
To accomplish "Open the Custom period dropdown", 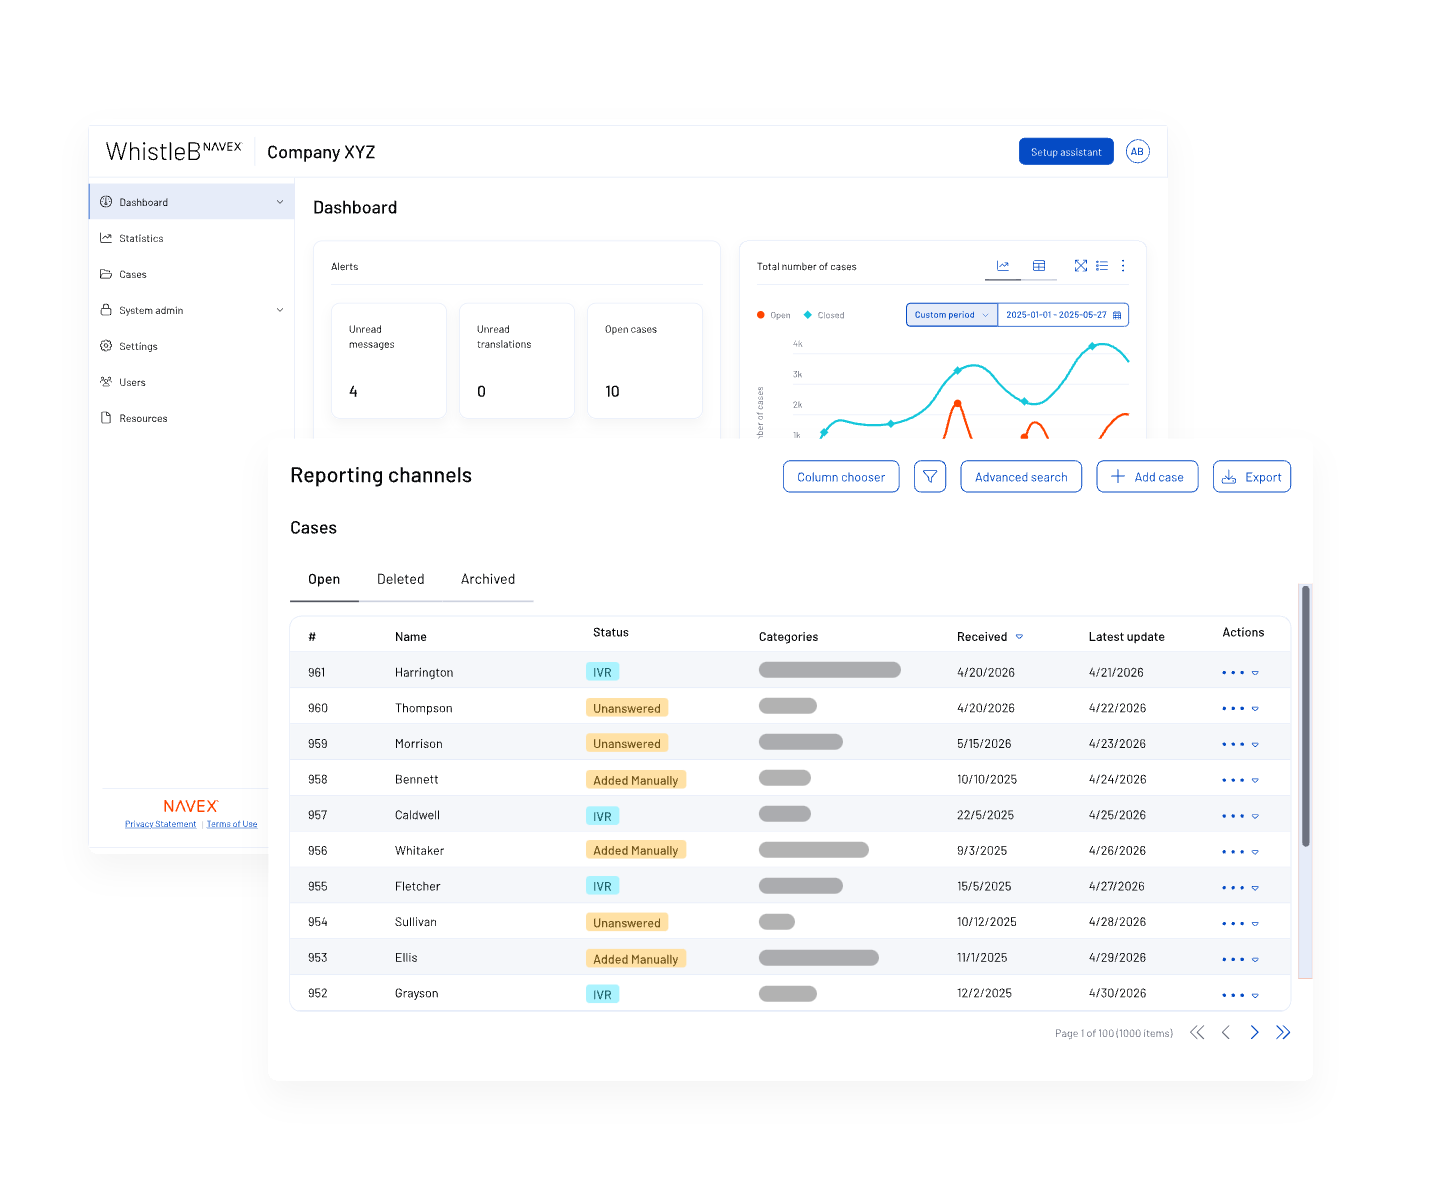I will tap(952, 315).
